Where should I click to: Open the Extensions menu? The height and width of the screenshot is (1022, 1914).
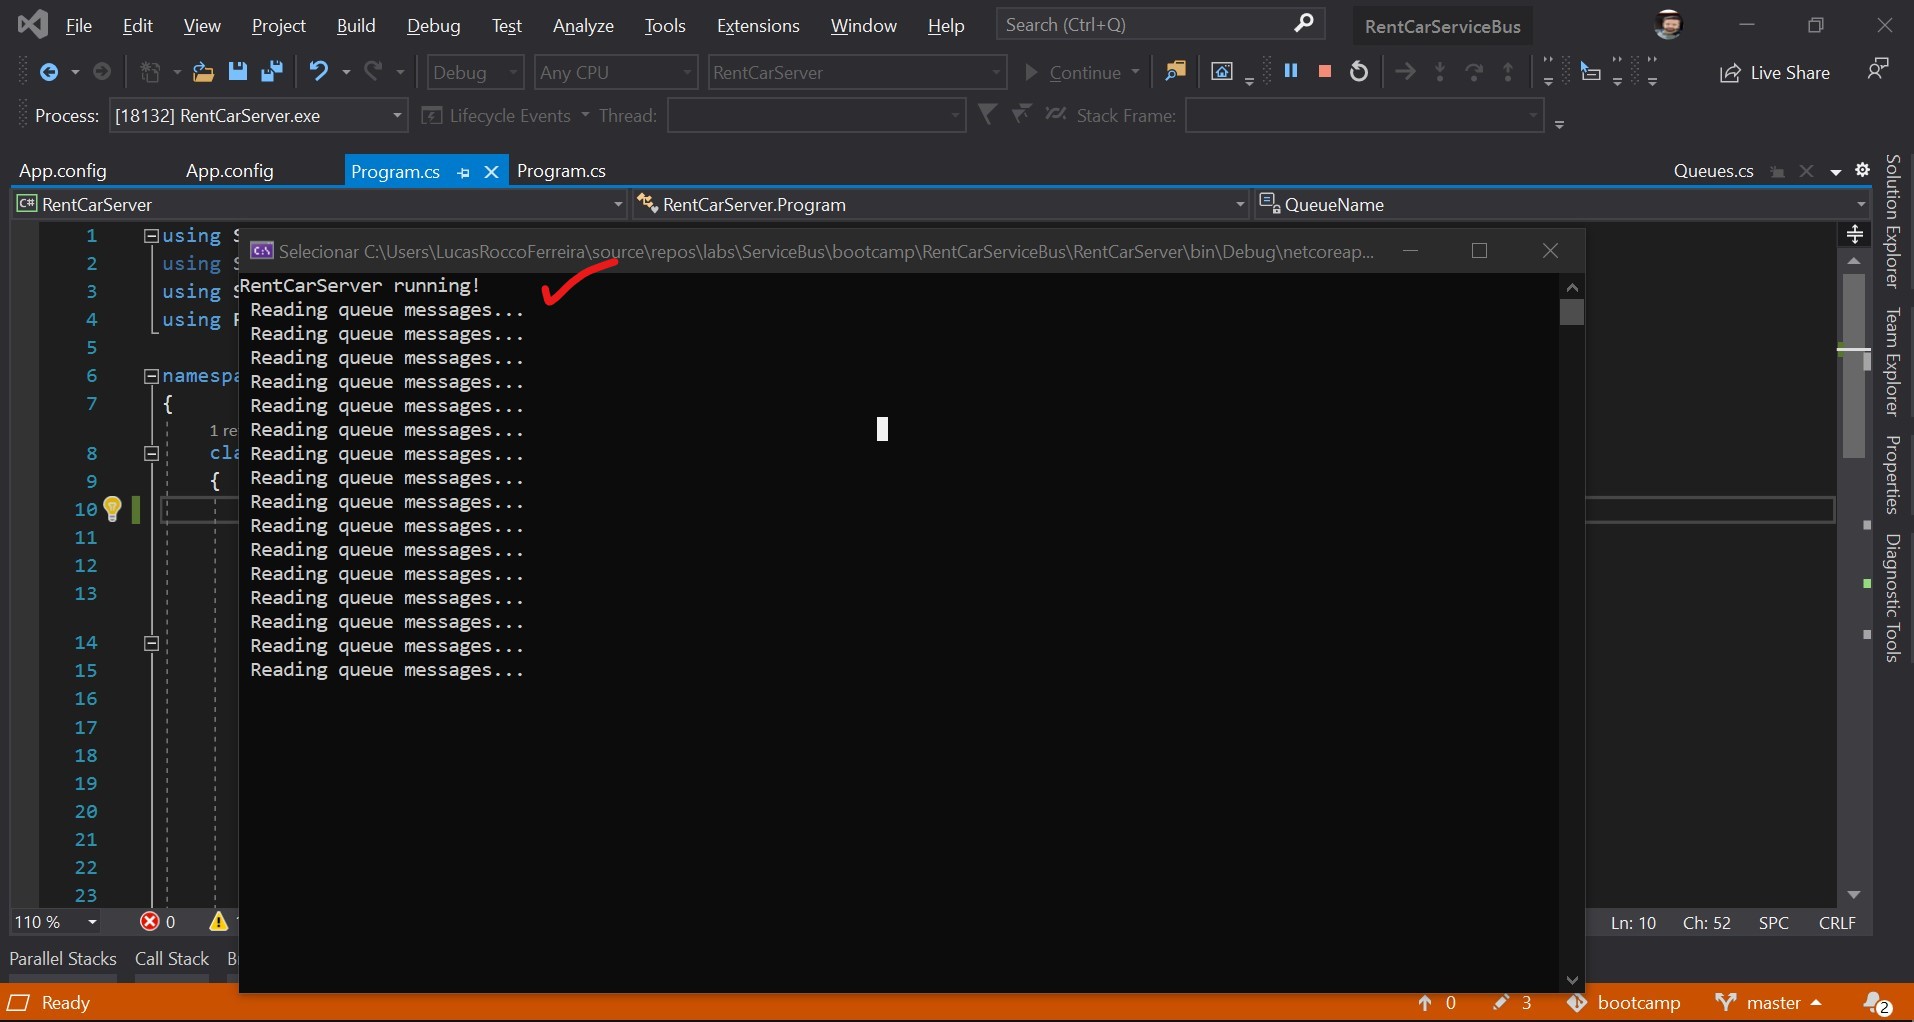758,26
